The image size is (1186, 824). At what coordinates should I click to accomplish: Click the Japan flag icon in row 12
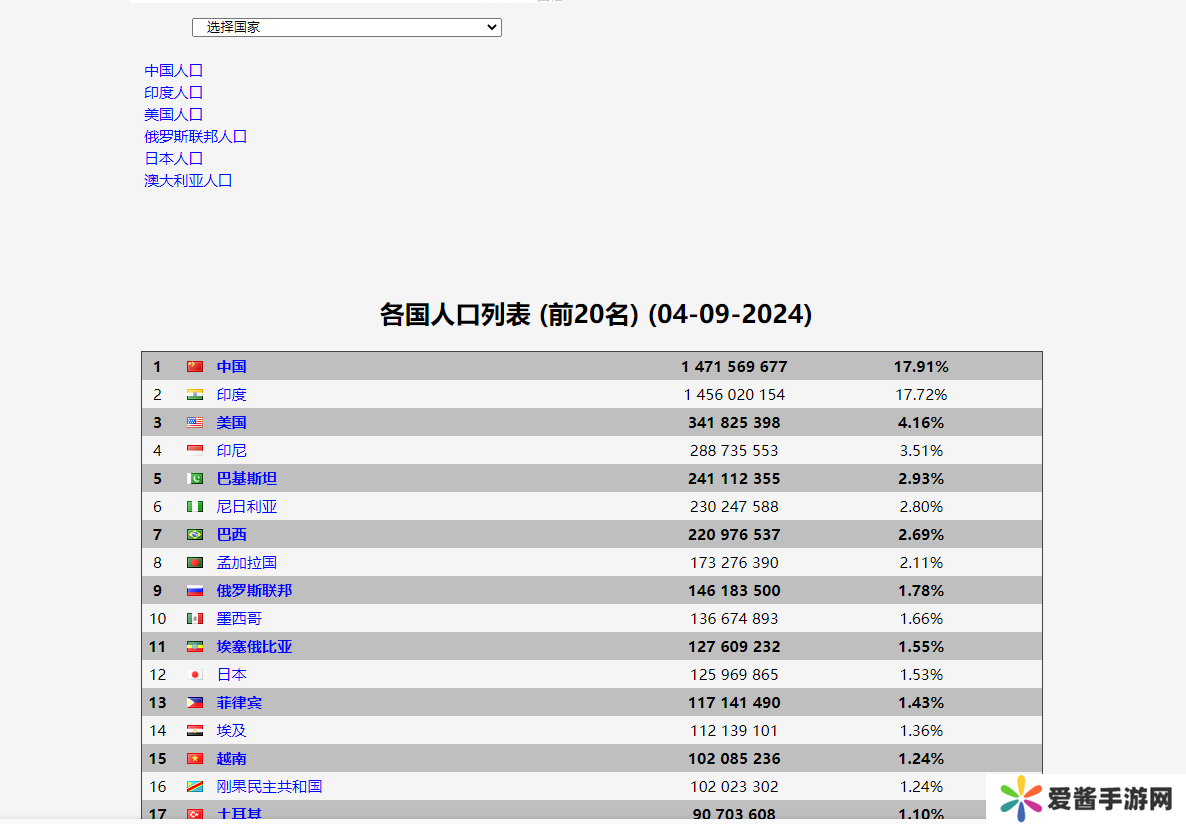[195, 675]
